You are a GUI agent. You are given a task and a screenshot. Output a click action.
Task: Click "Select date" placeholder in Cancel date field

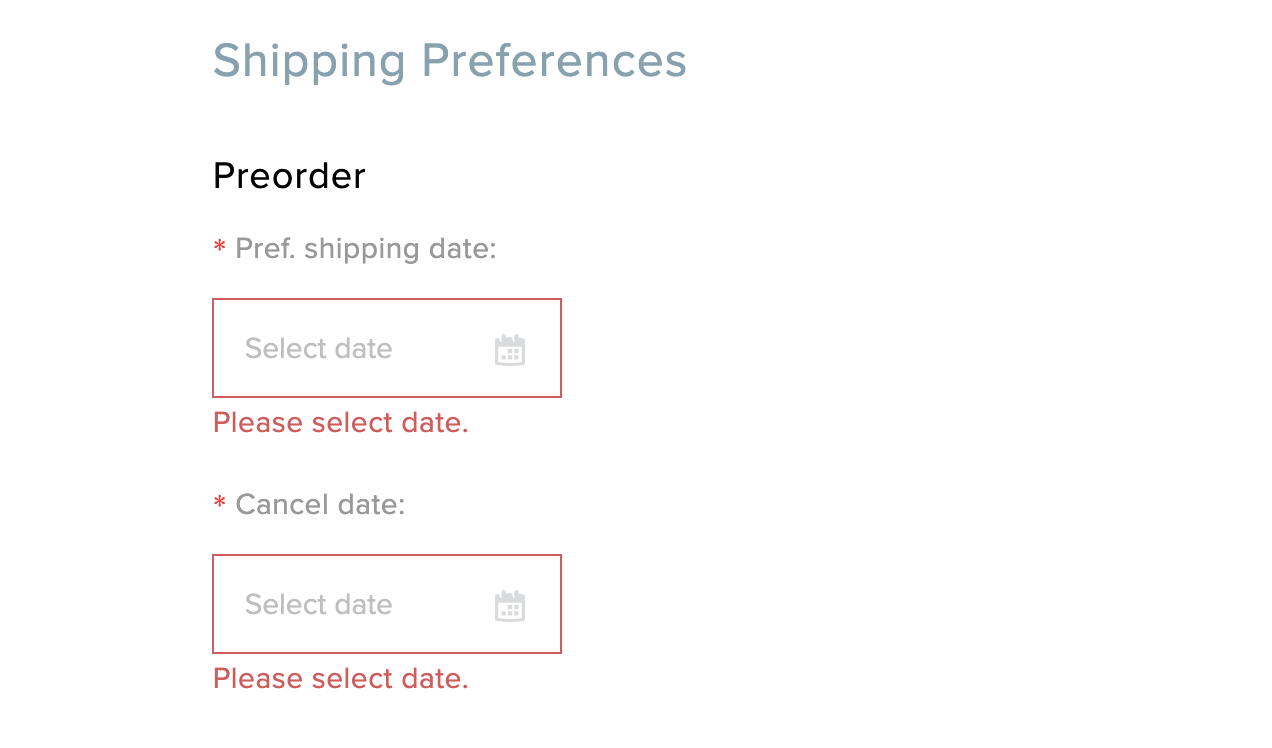coord(318,604)
